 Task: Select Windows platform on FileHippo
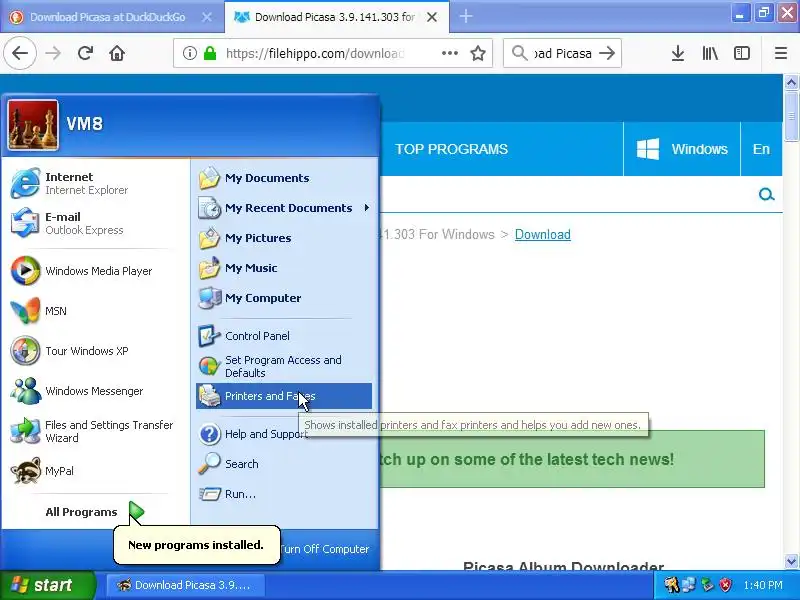pos(682,149)
